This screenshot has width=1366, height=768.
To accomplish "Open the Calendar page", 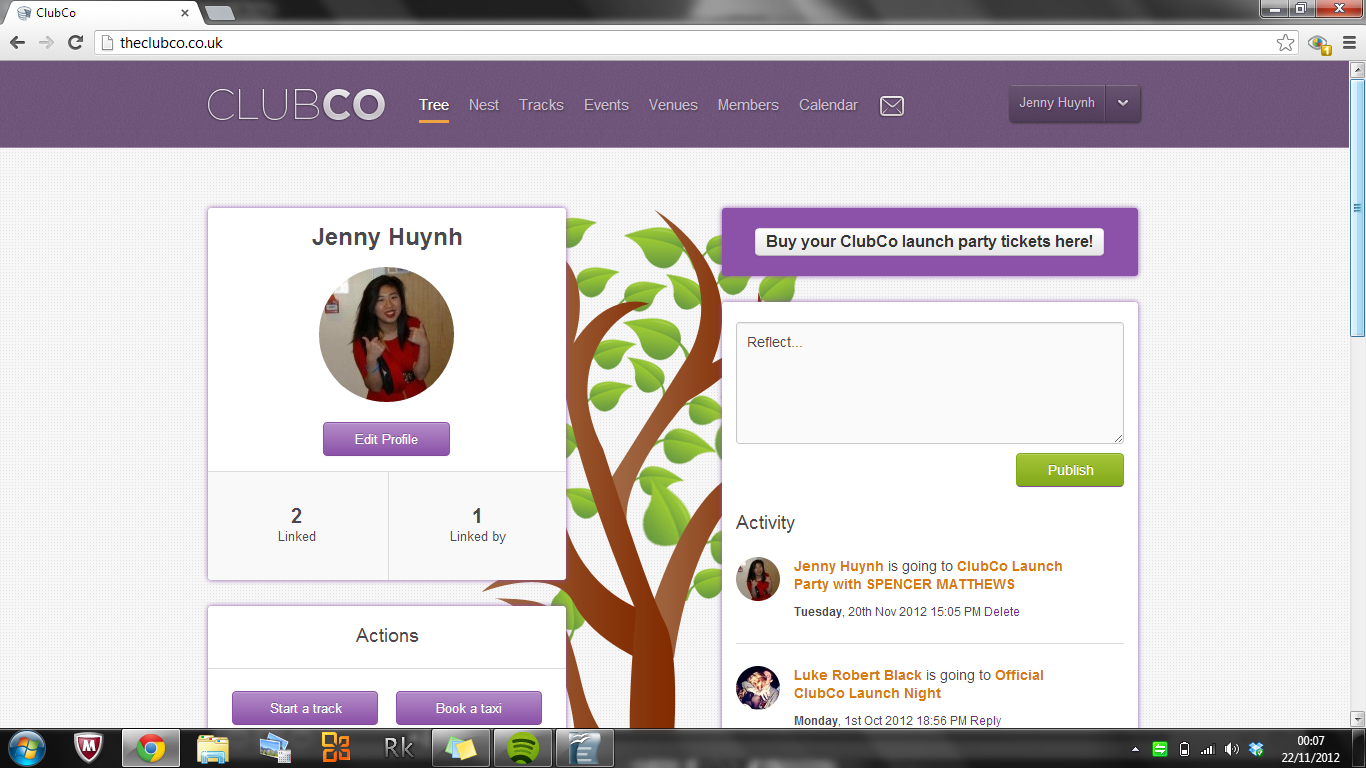I will 828,105.
